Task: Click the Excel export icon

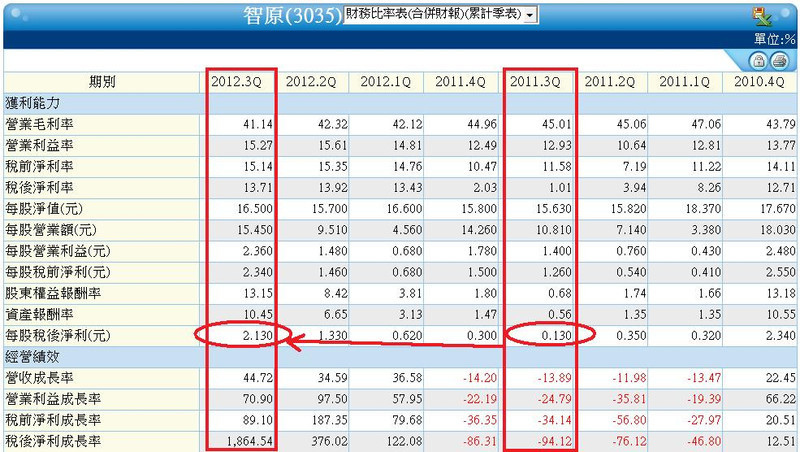Action: (762, 17)
